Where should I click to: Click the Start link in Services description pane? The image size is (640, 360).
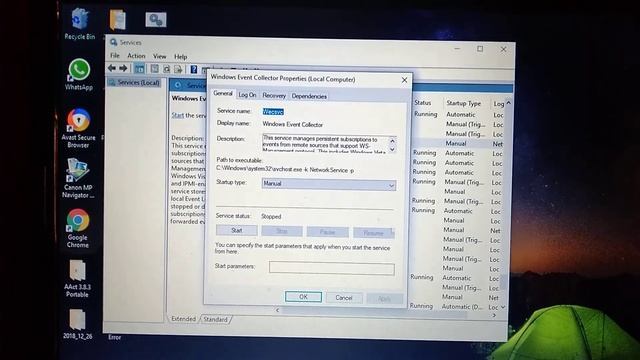(178, 115)
